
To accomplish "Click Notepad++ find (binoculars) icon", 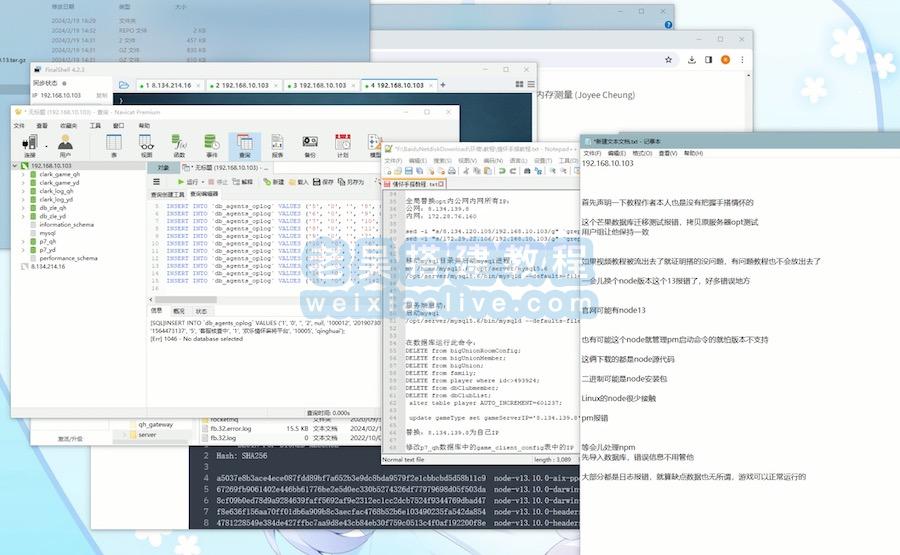I will [x=527, y=171].
